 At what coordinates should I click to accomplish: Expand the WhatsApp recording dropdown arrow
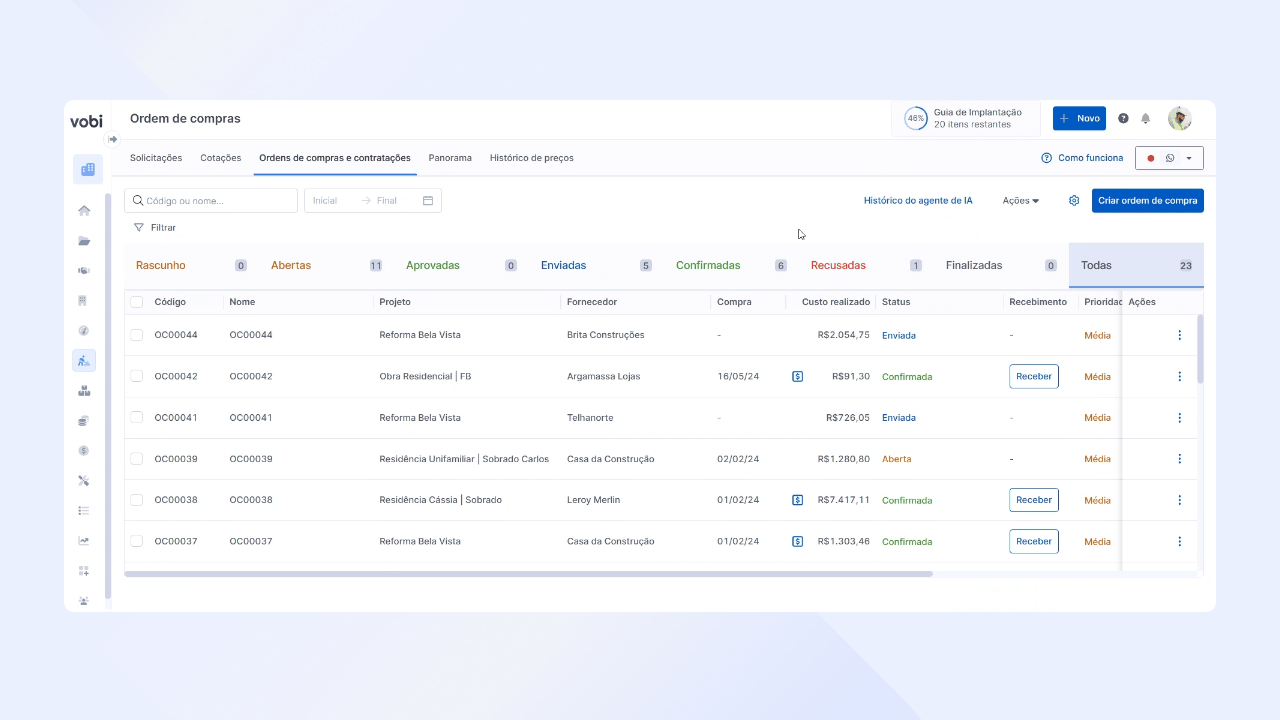point(1189,158)
